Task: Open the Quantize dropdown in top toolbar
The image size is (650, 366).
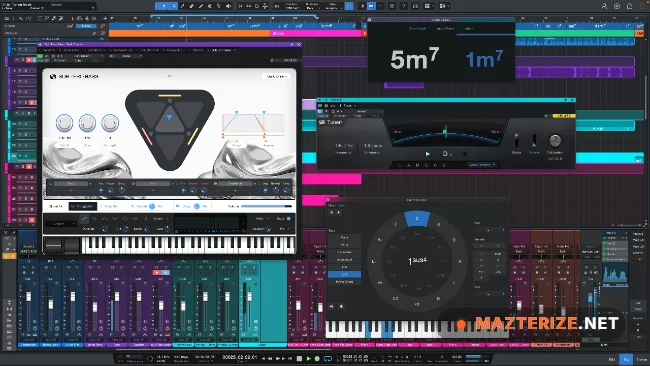Action: click(x=292, y=6)
